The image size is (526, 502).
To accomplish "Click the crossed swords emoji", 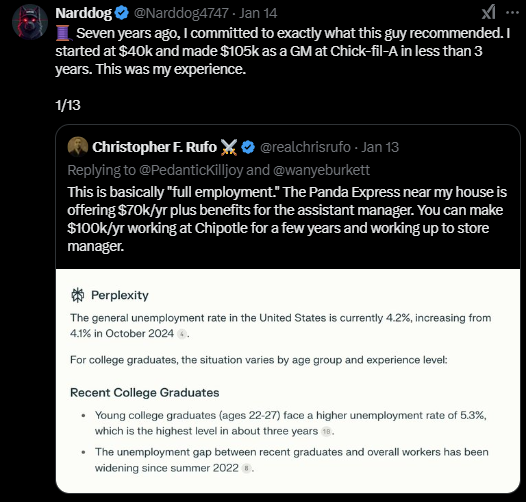I will pos(229,147).
